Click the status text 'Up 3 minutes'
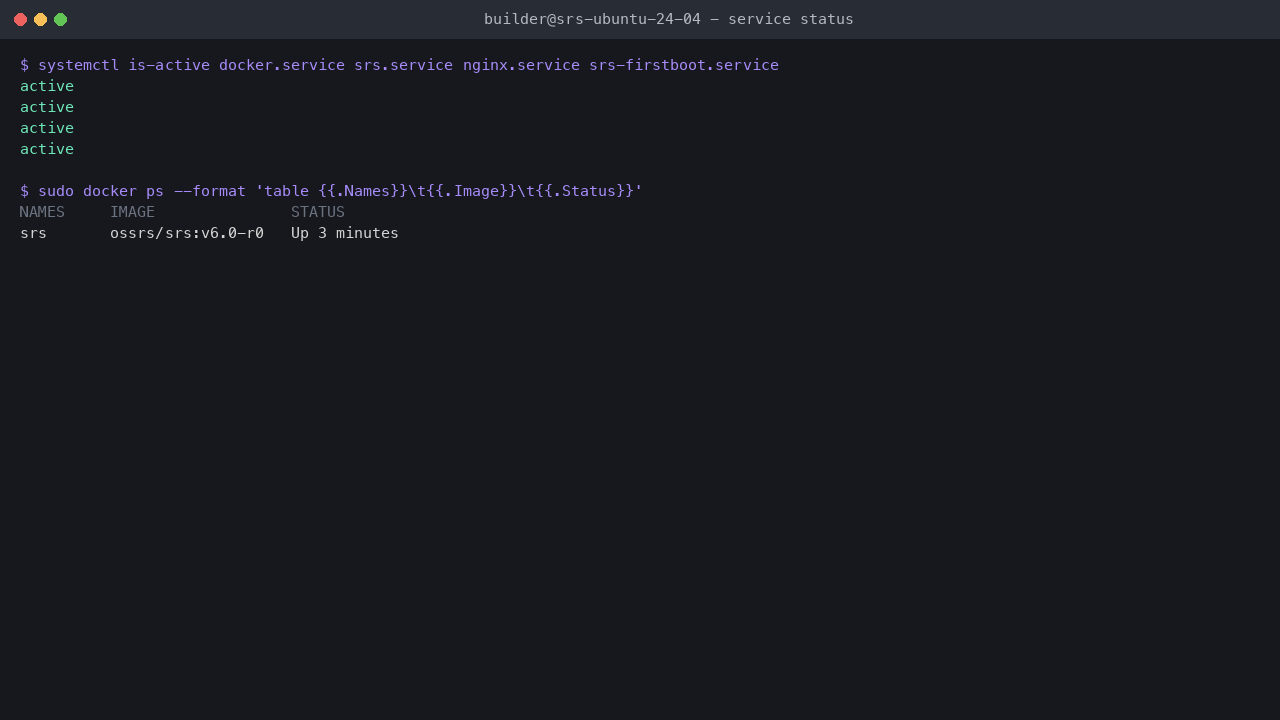Image resolution: width=1280 pixels, height=720 pixels. (x=345, y=233)
